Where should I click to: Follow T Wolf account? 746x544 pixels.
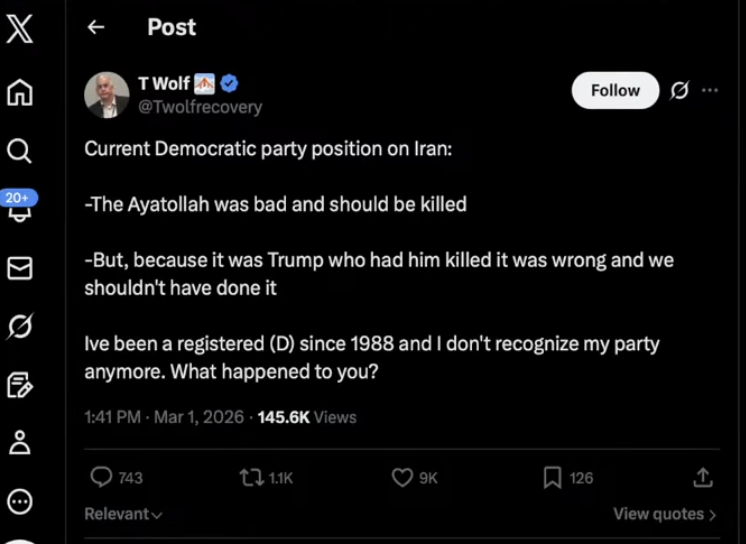coord(615,90)
